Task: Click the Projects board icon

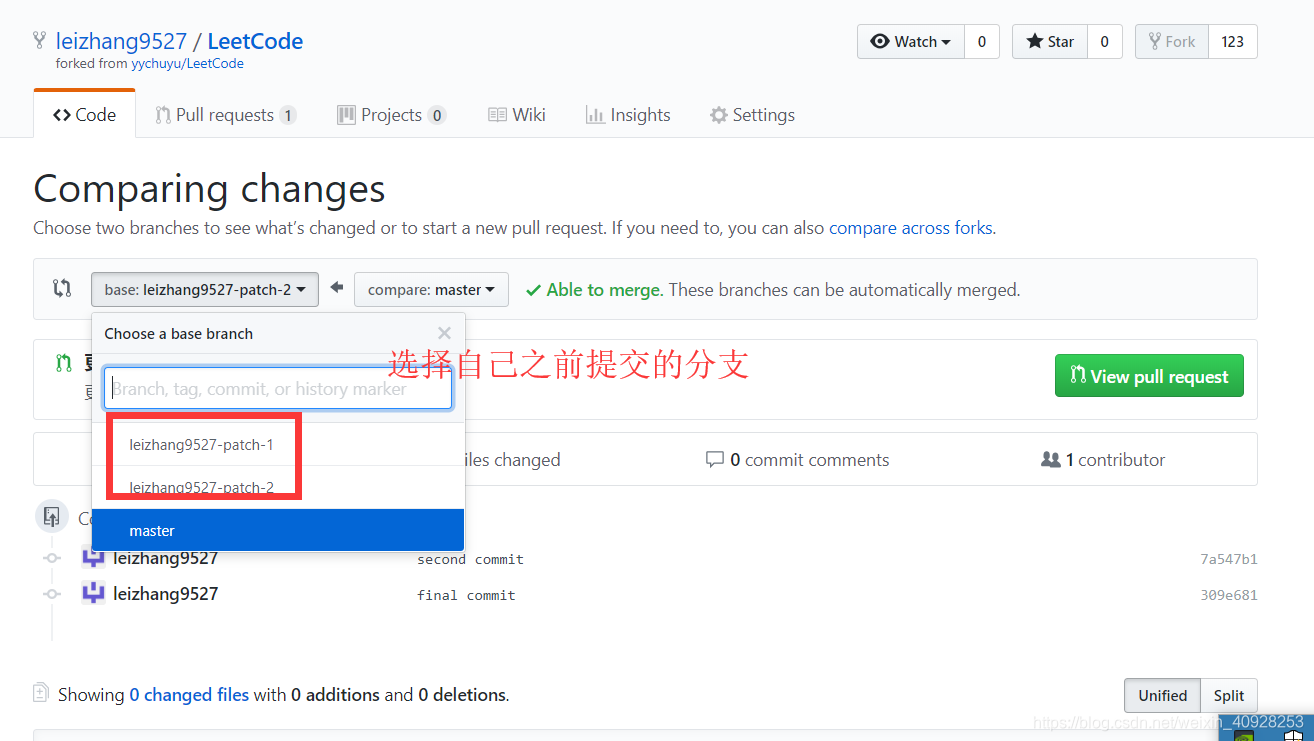Action: [346, 115]
